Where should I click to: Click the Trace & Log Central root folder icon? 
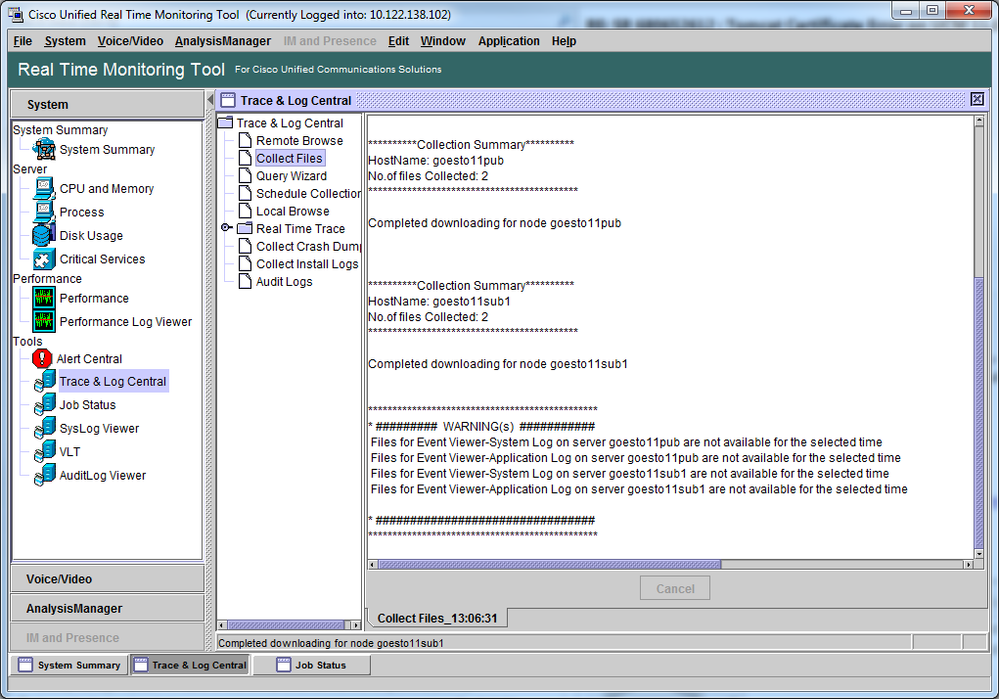tap(226, 122)
